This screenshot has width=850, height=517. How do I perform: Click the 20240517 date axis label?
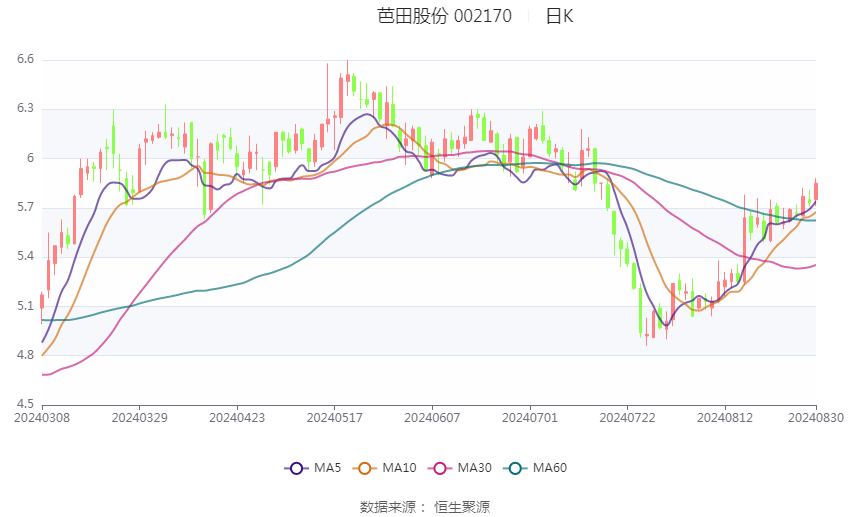point(334,418)
